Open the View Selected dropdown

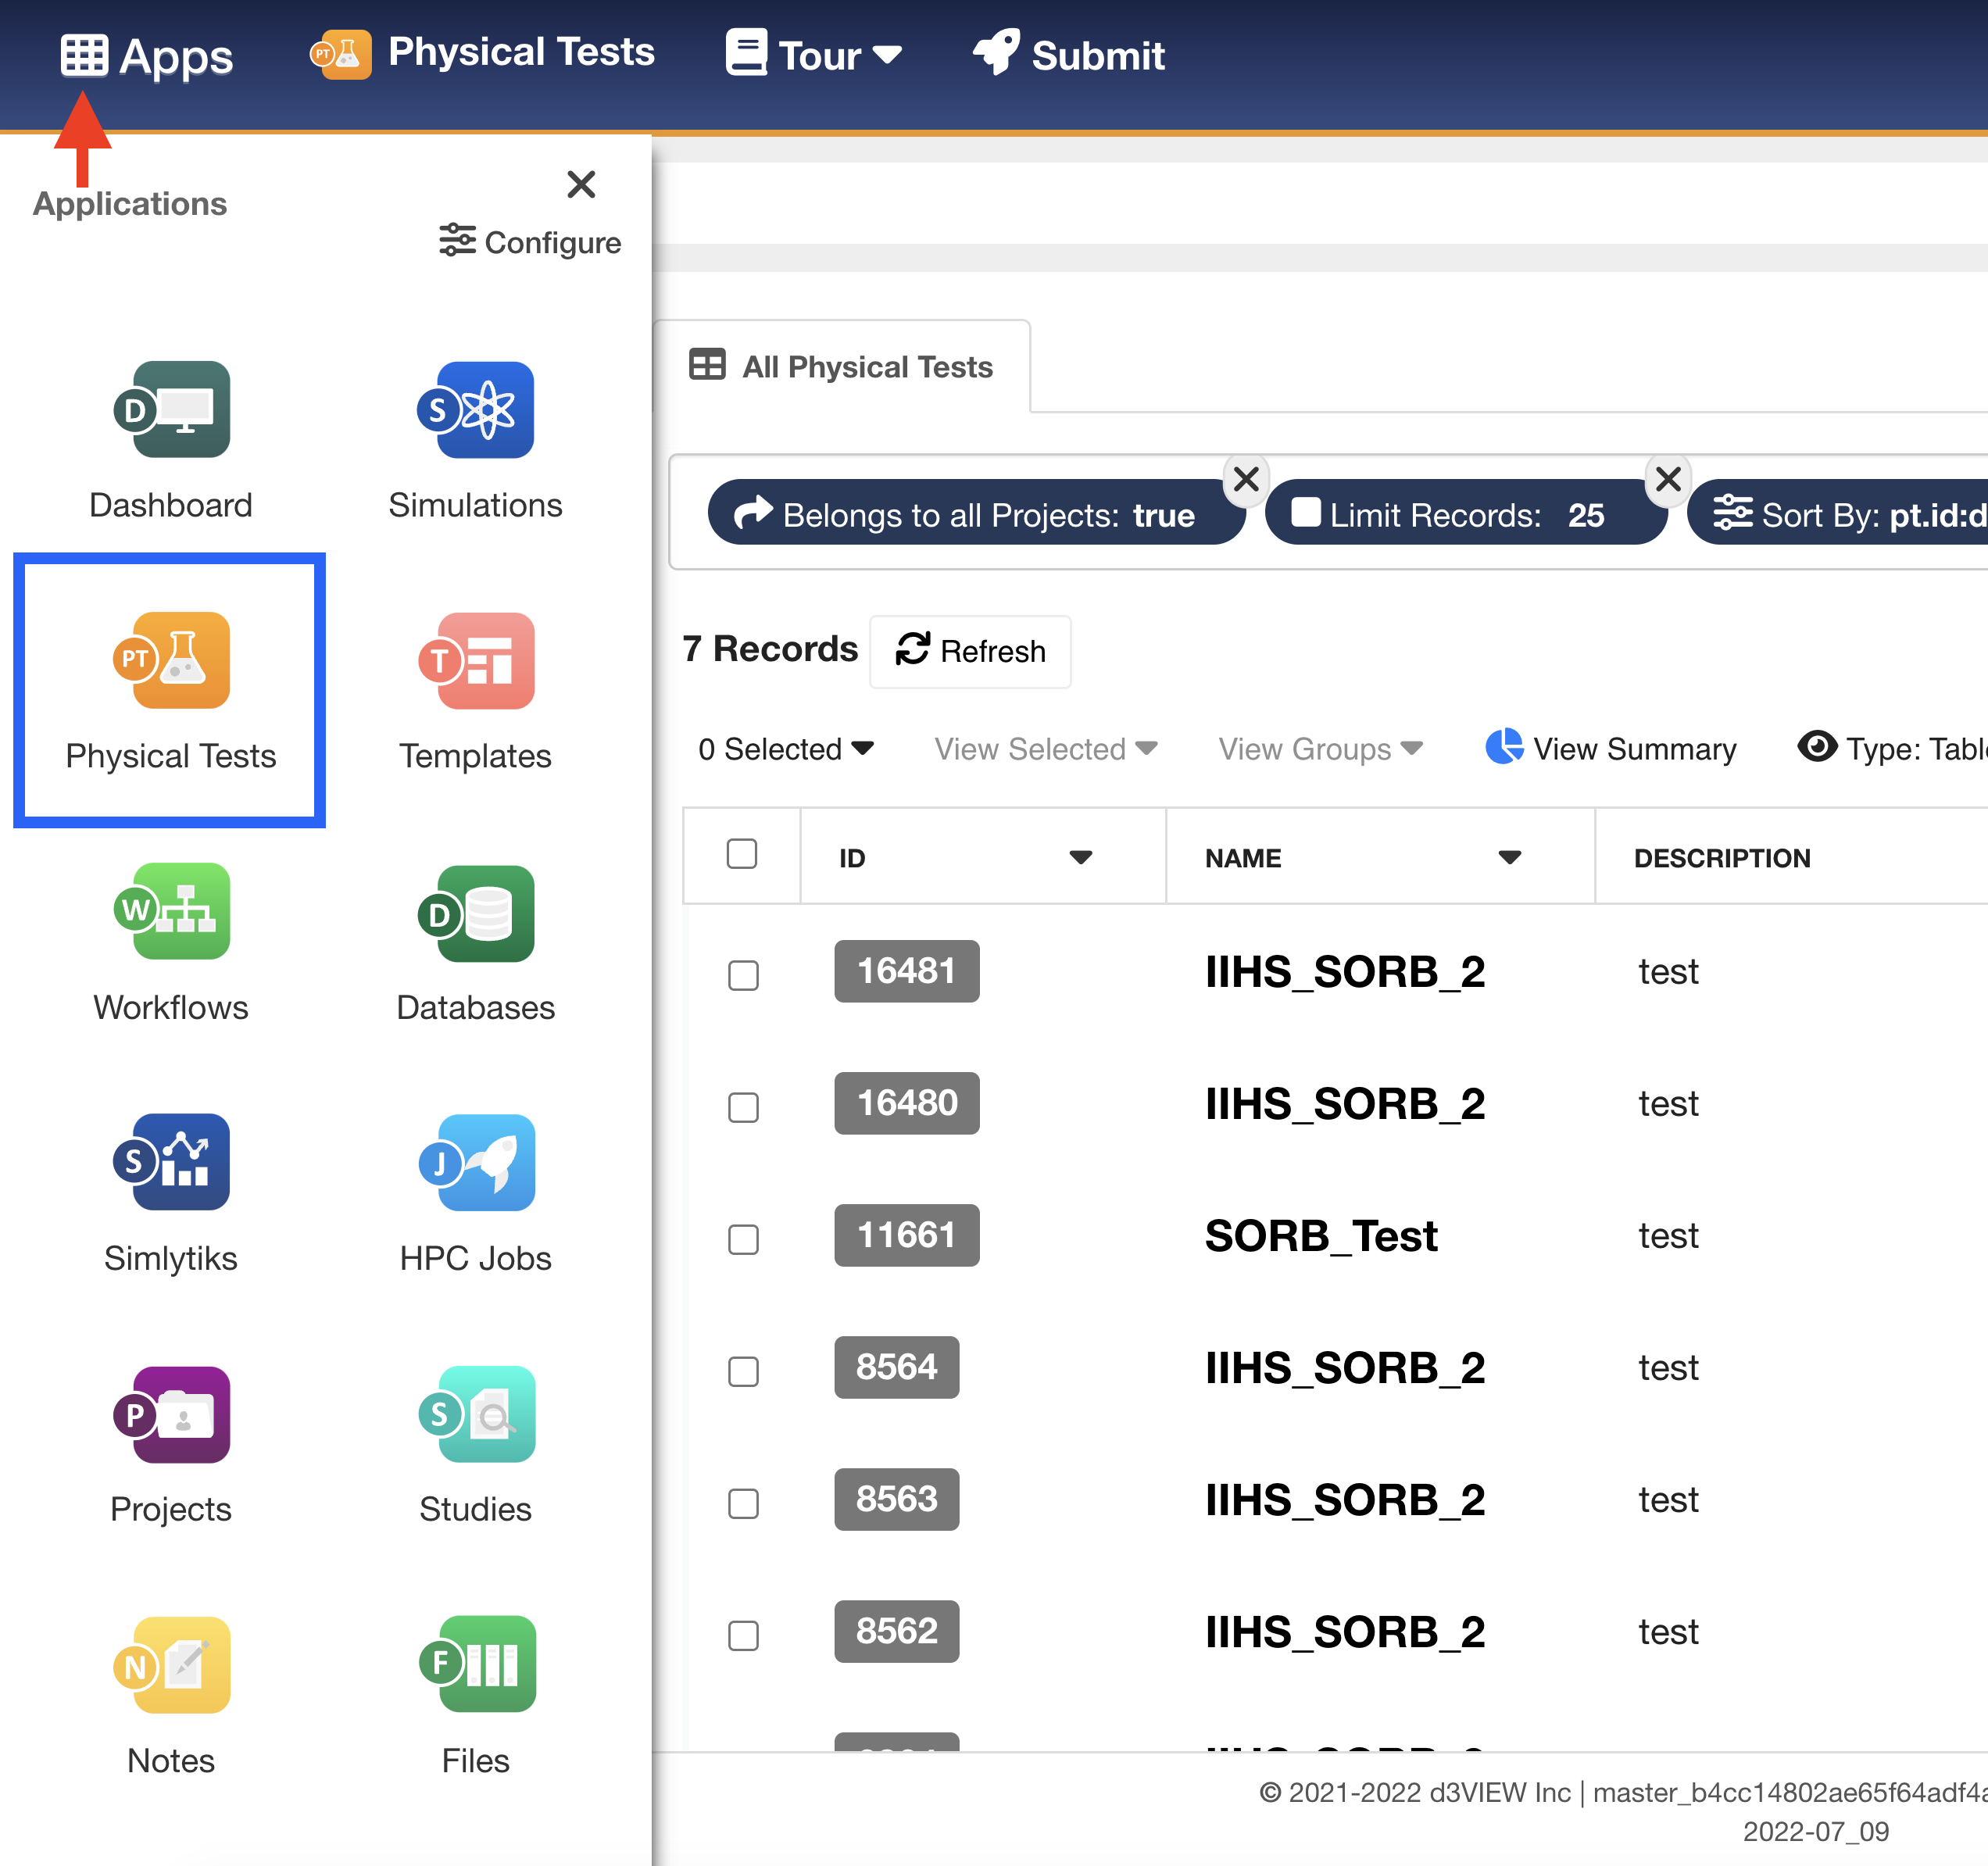click(x=1046, y=749)
